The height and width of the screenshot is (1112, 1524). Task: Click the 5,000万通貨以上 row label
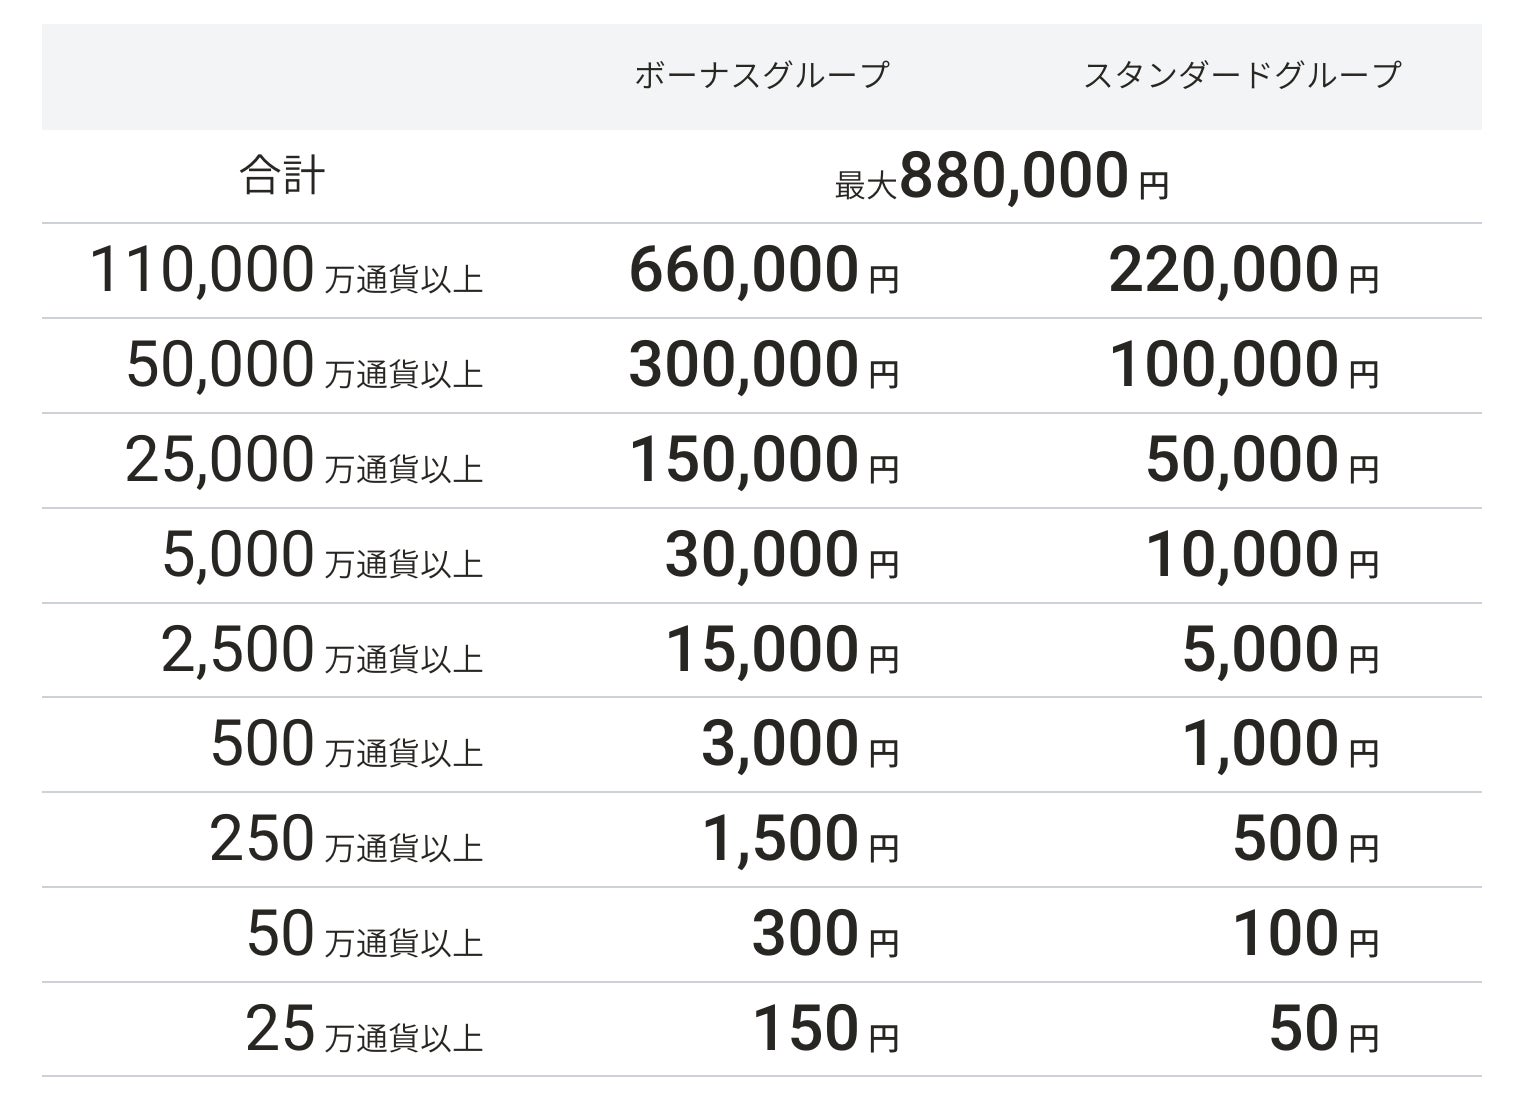322,555
